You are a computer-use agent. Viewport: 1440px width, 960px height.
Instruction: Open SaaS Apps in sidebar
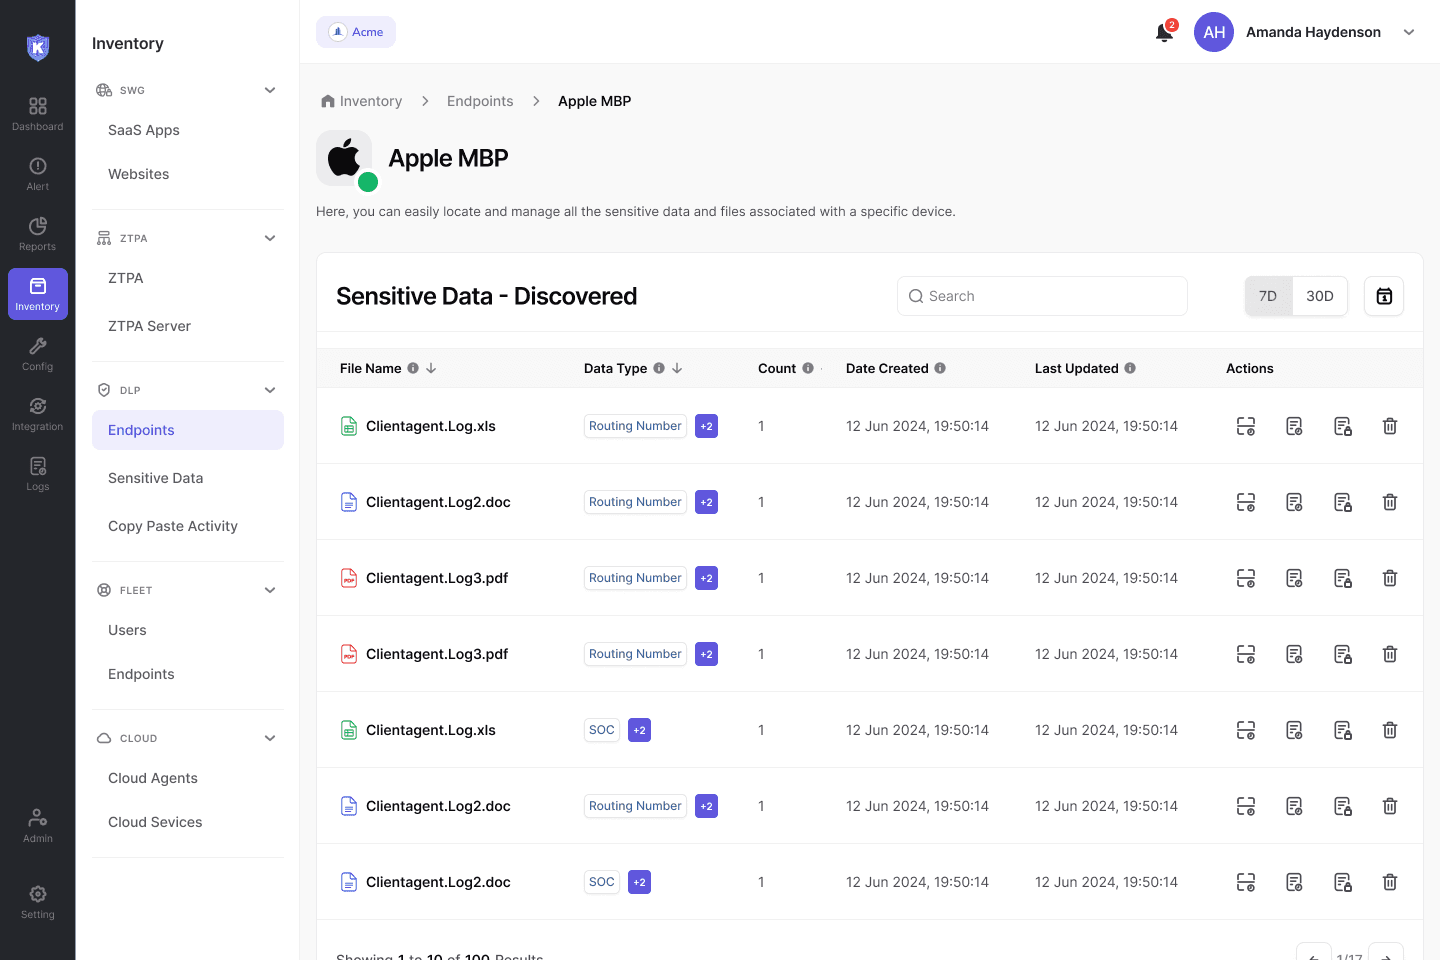144,130
